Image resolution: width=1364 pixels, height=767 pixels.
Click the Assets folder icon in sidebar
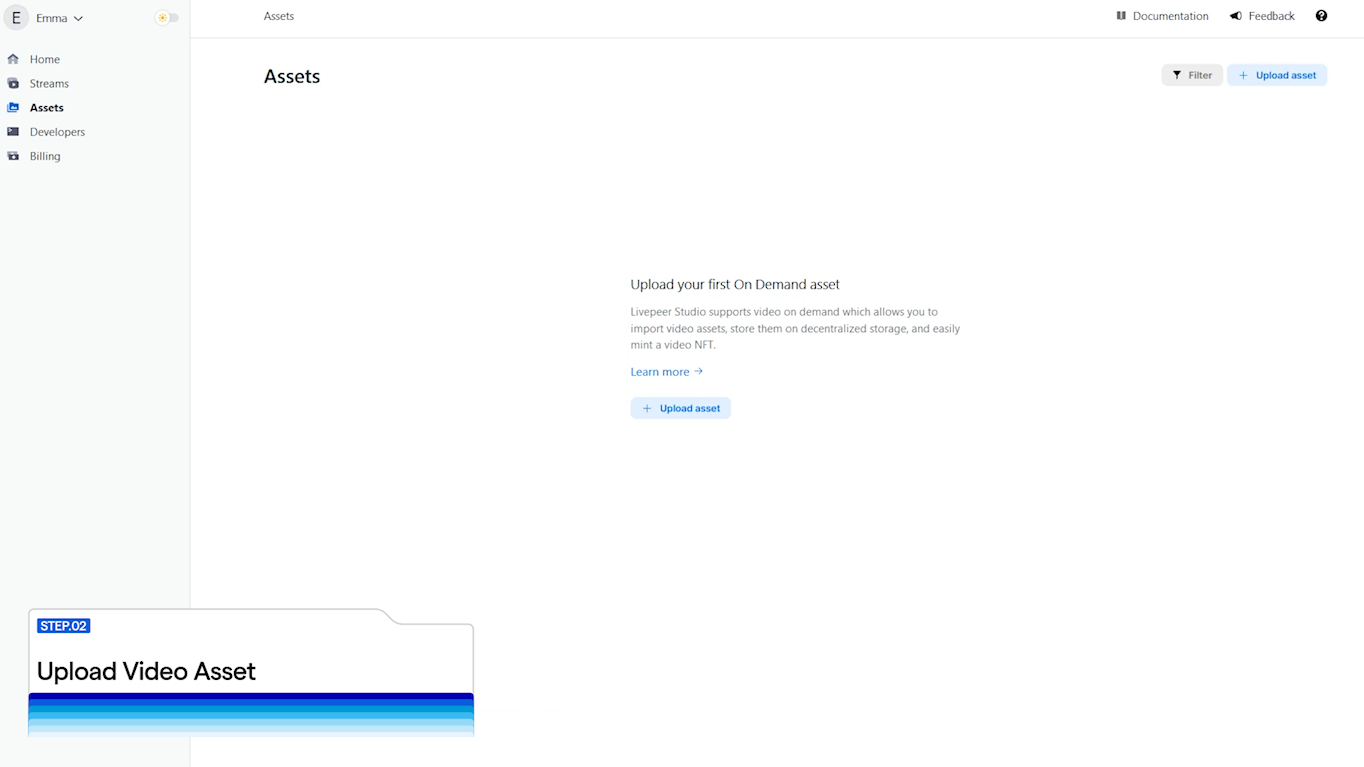13,108
